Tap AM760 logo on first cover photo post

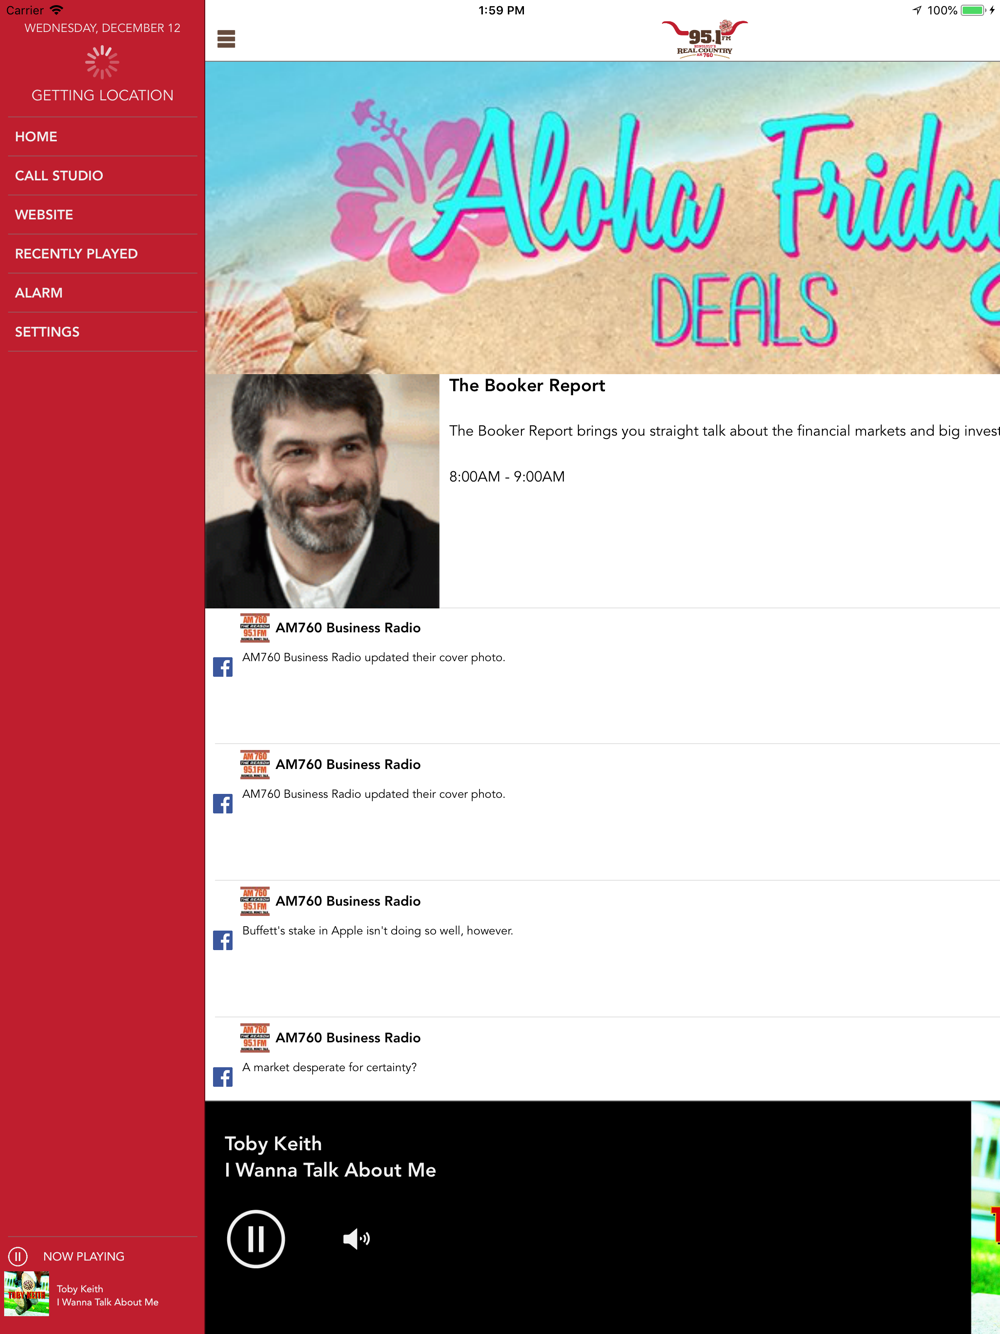coord(255,628)
